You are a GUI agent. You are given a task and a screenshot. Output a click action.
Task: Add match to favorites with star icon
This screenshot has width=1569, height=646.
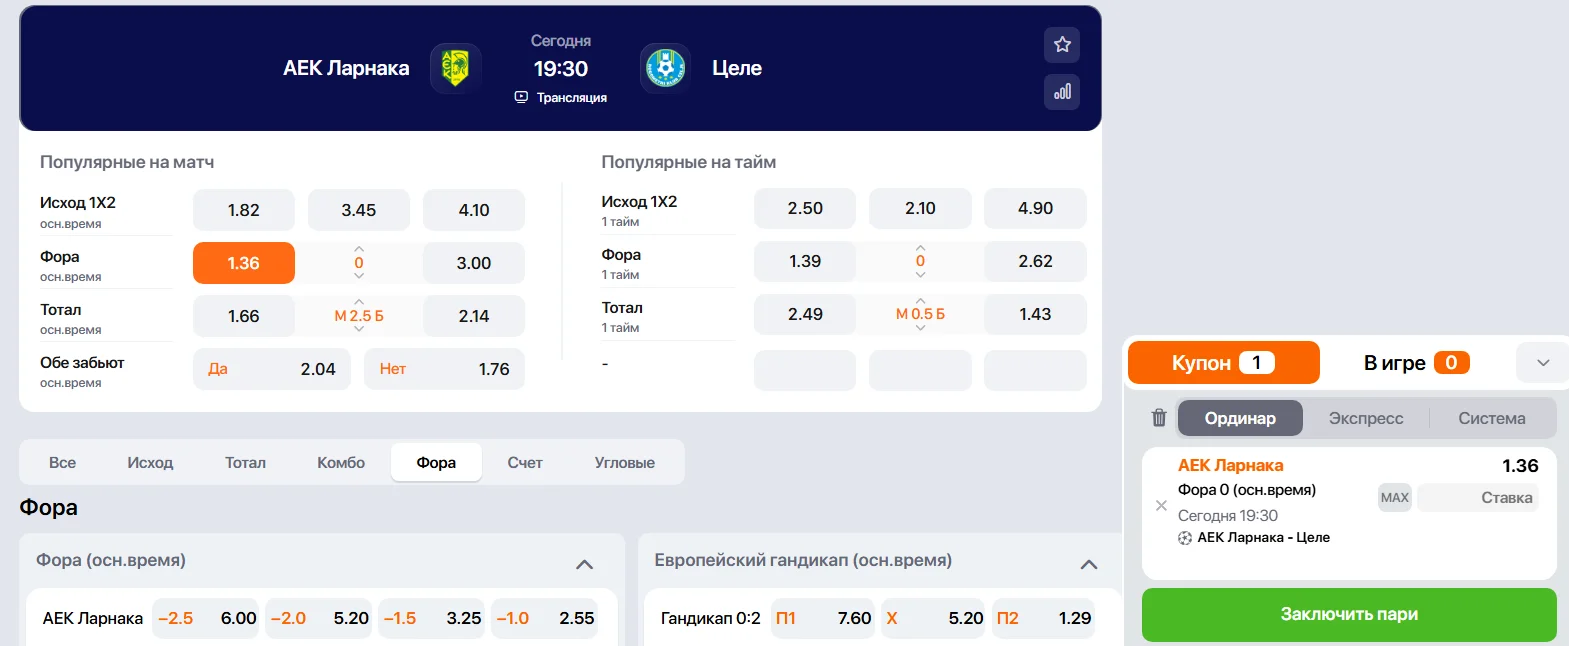1062,44
